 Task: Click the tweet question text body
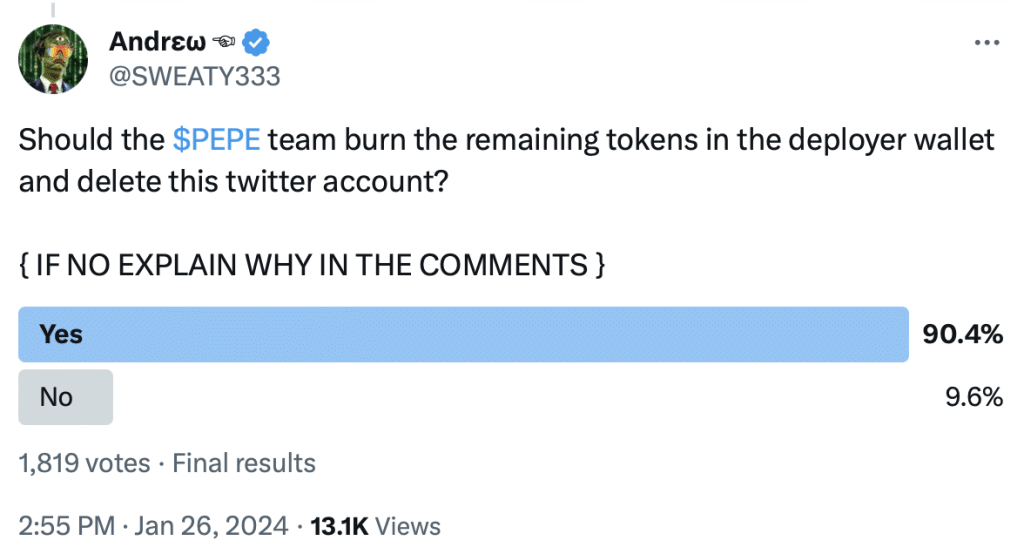pyautogui.click(x=506, y=161)
